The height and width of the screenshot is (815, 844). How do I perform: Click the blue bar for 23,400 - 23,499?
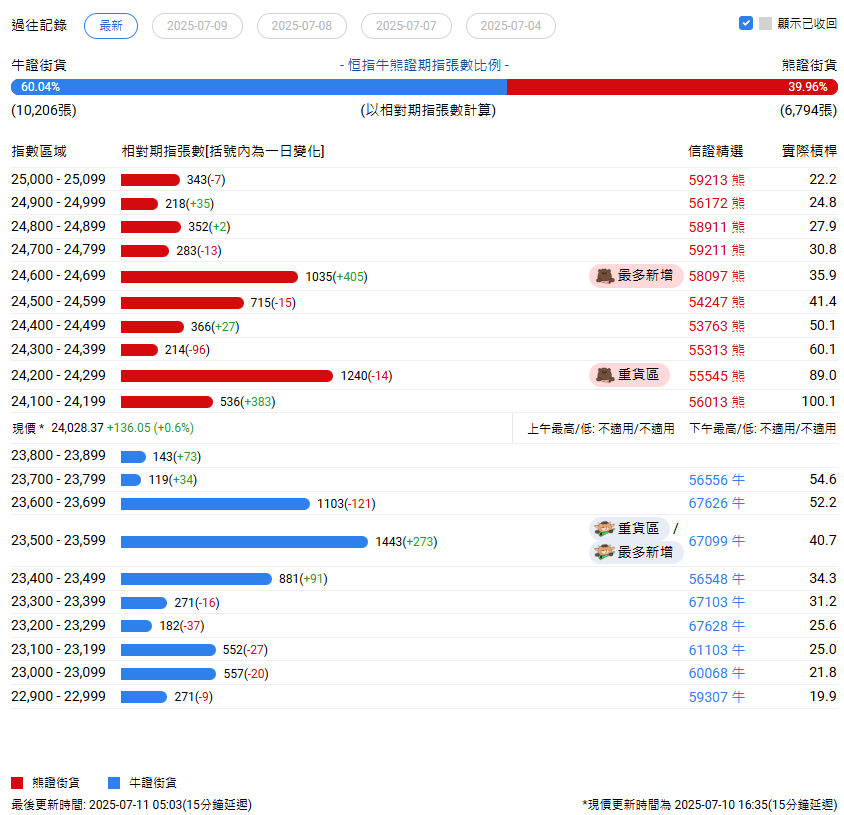[196, 579]
